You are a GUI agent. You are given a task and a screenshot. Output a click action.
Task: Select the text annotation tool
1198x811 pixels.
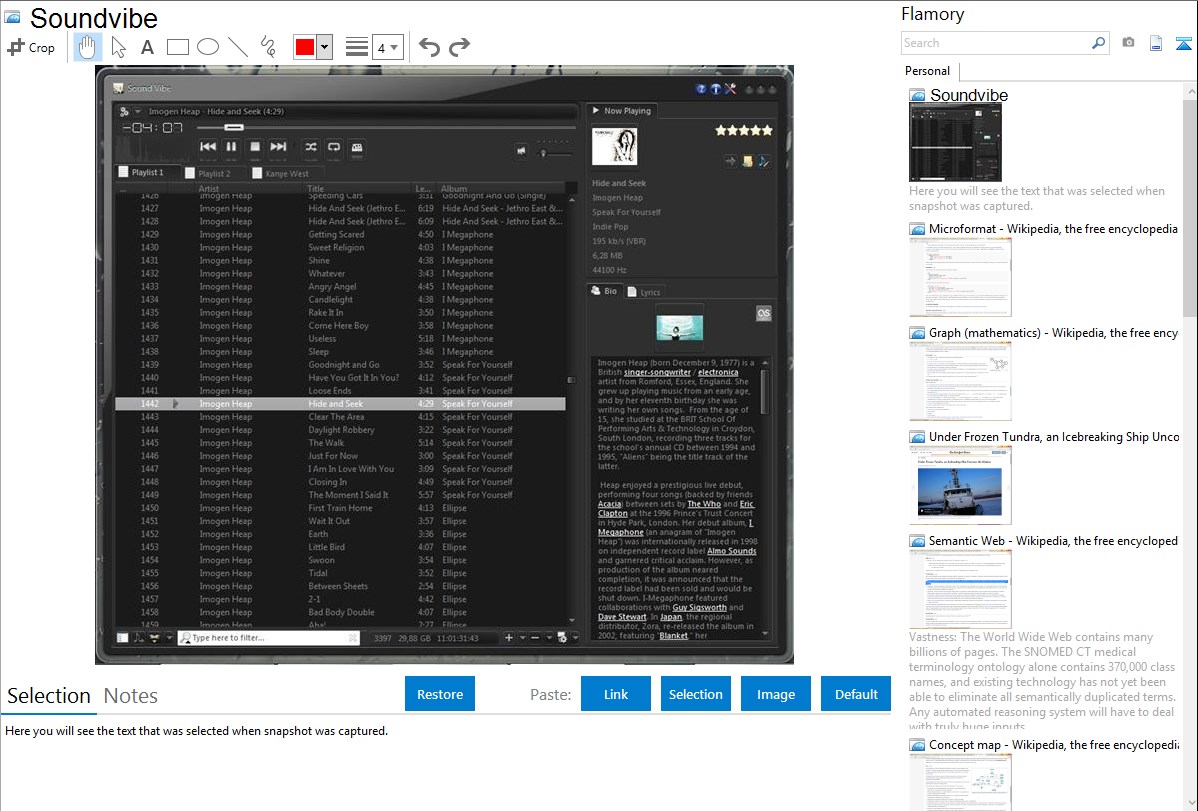[147, 47]
